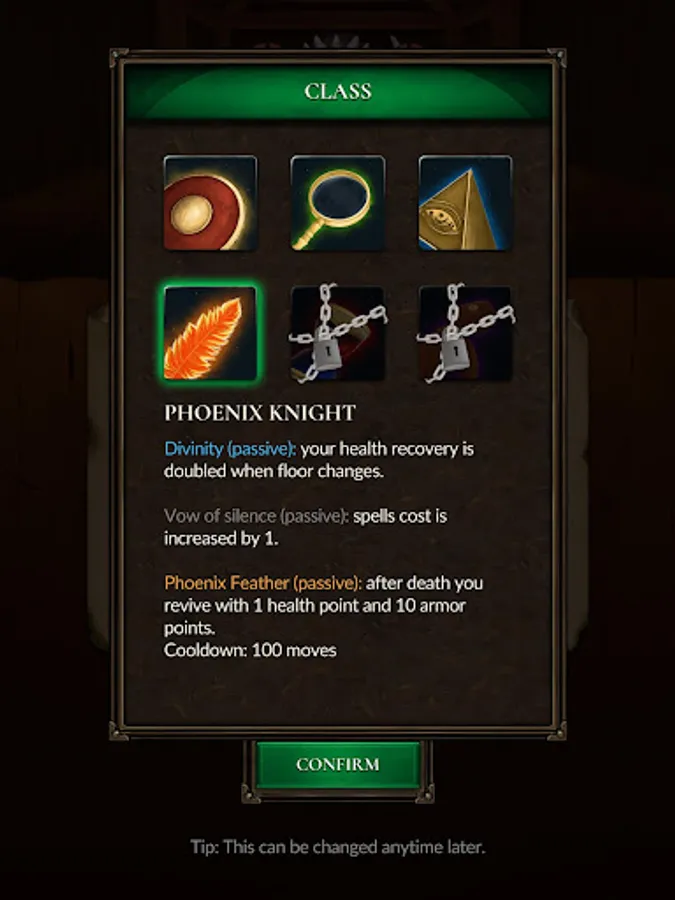The height and width of the screenshot is (900, 675).
Task: Click the orange Phoenix Feather (passive) label
Action: [263, 583]
